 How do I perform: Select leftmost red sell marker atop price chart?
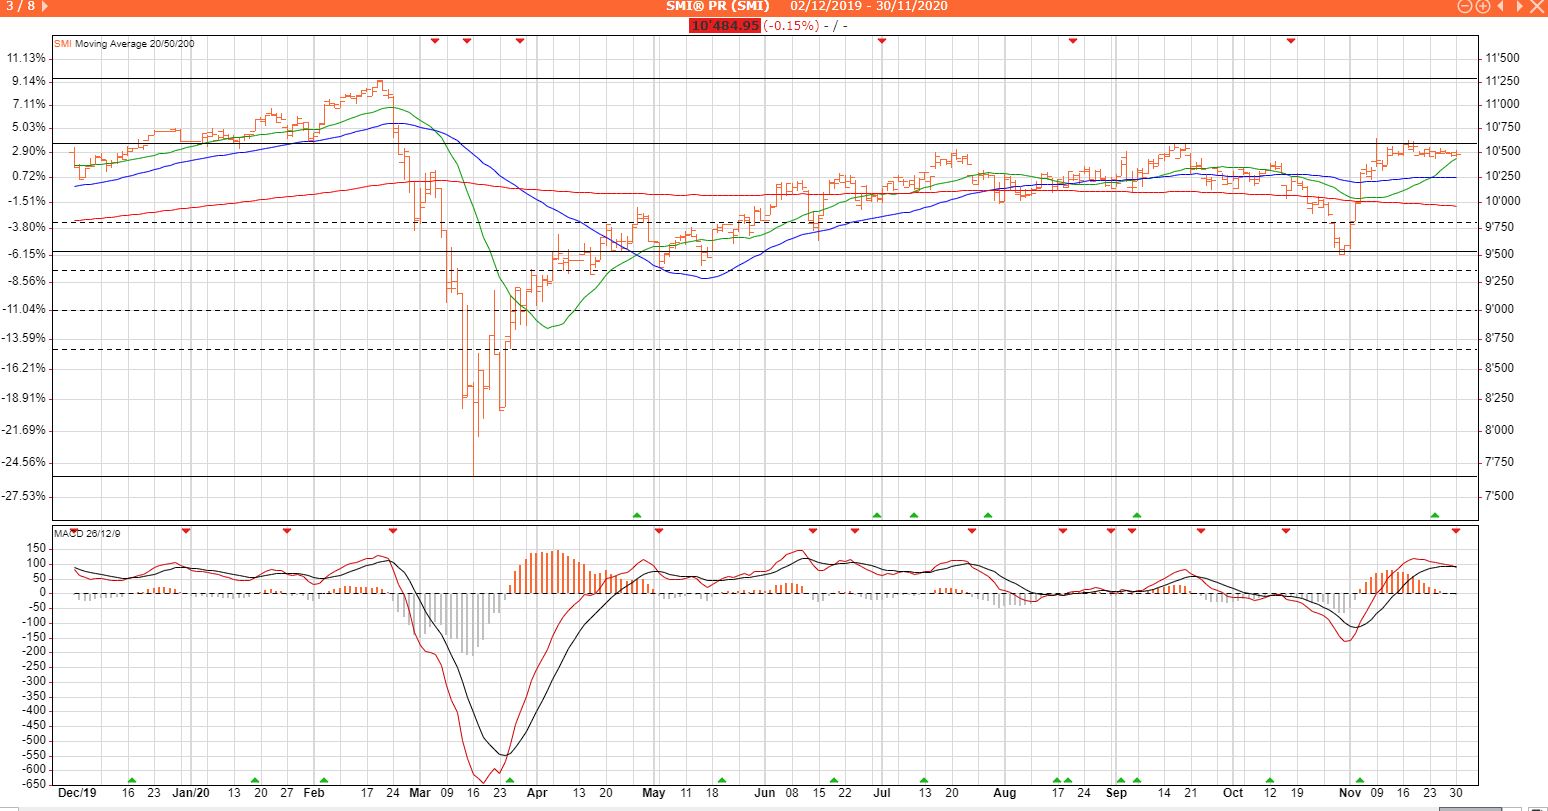pos(435,41)
